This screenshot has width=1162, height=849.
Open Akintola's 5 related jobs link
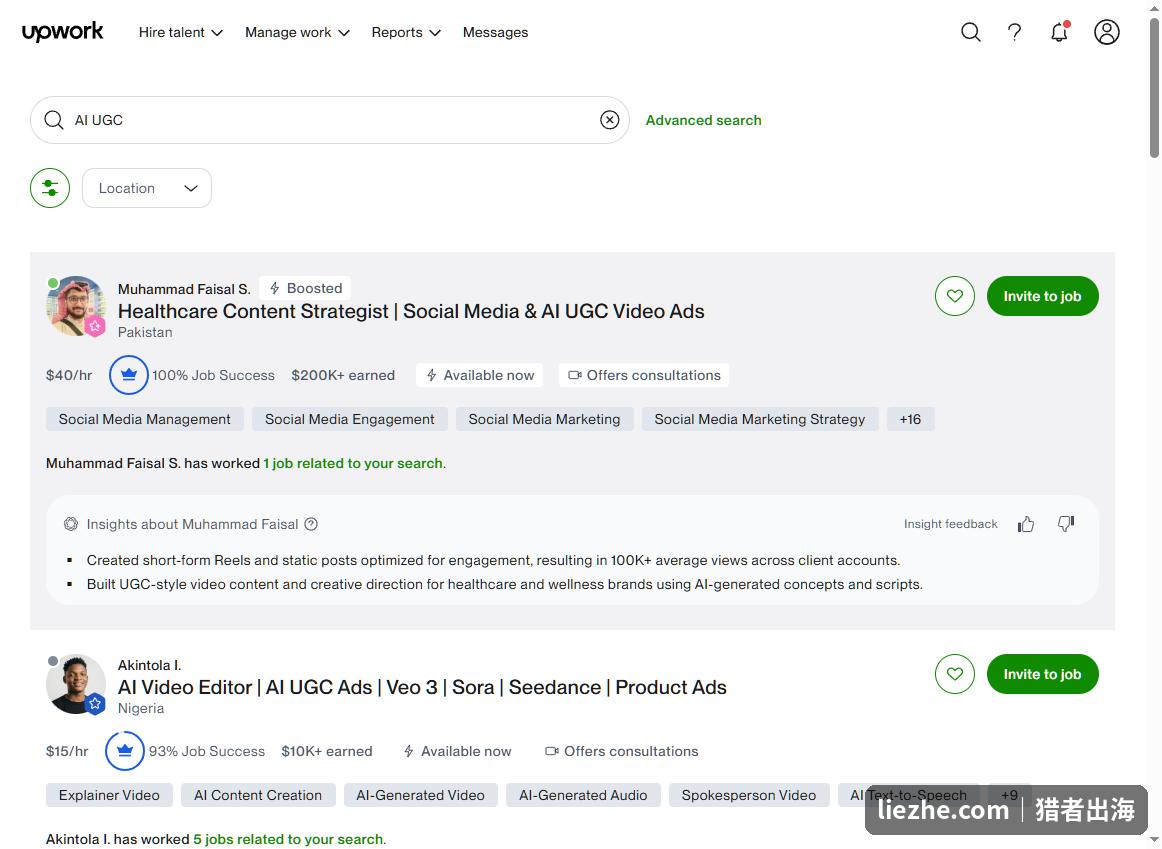(x=288, y=839)
